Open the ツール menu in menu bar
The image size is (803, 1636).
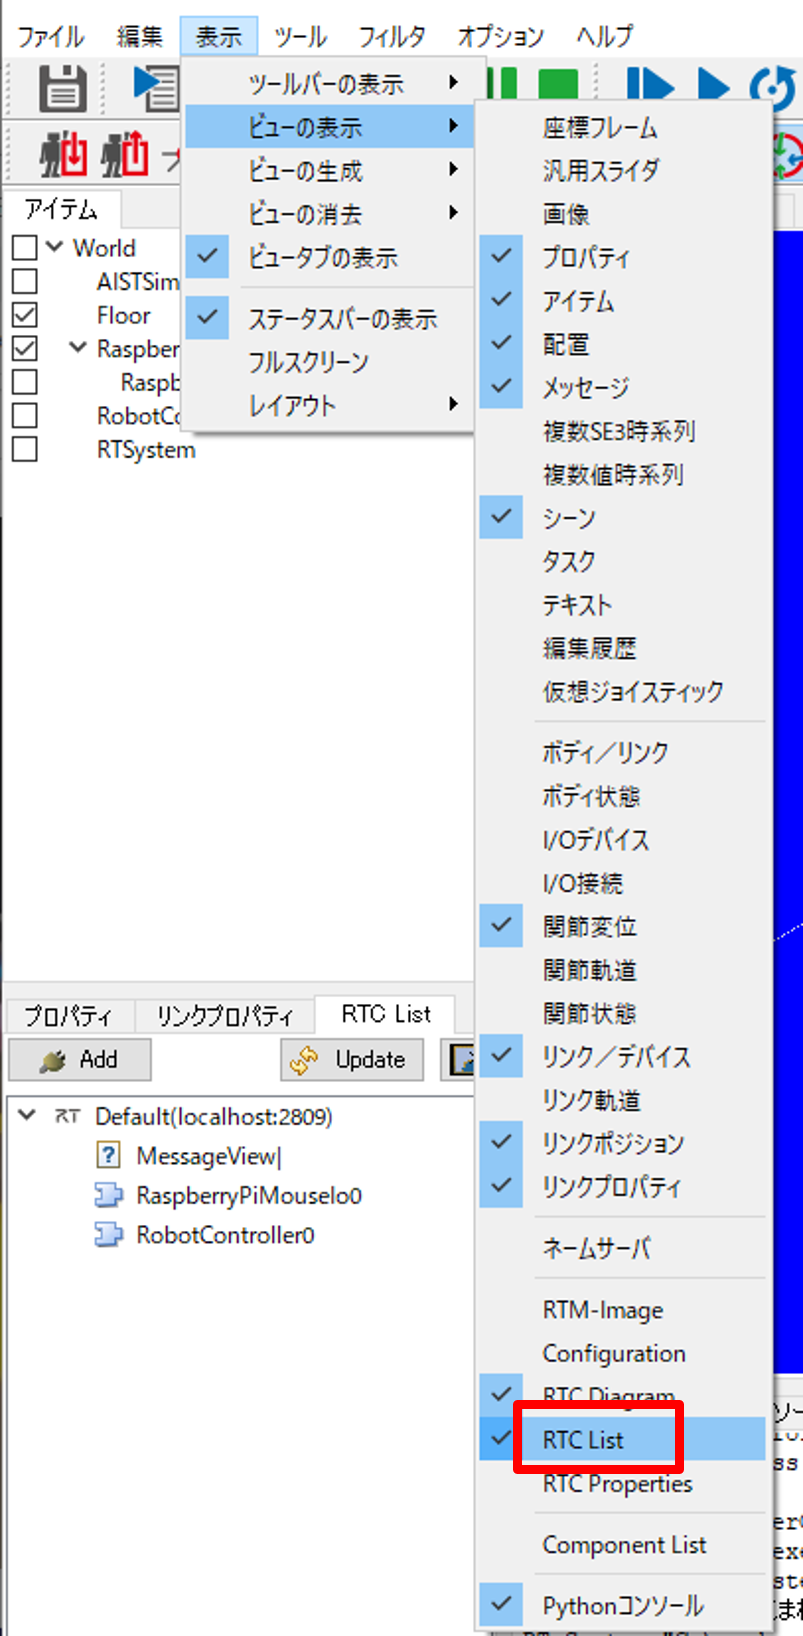[300, 37]
